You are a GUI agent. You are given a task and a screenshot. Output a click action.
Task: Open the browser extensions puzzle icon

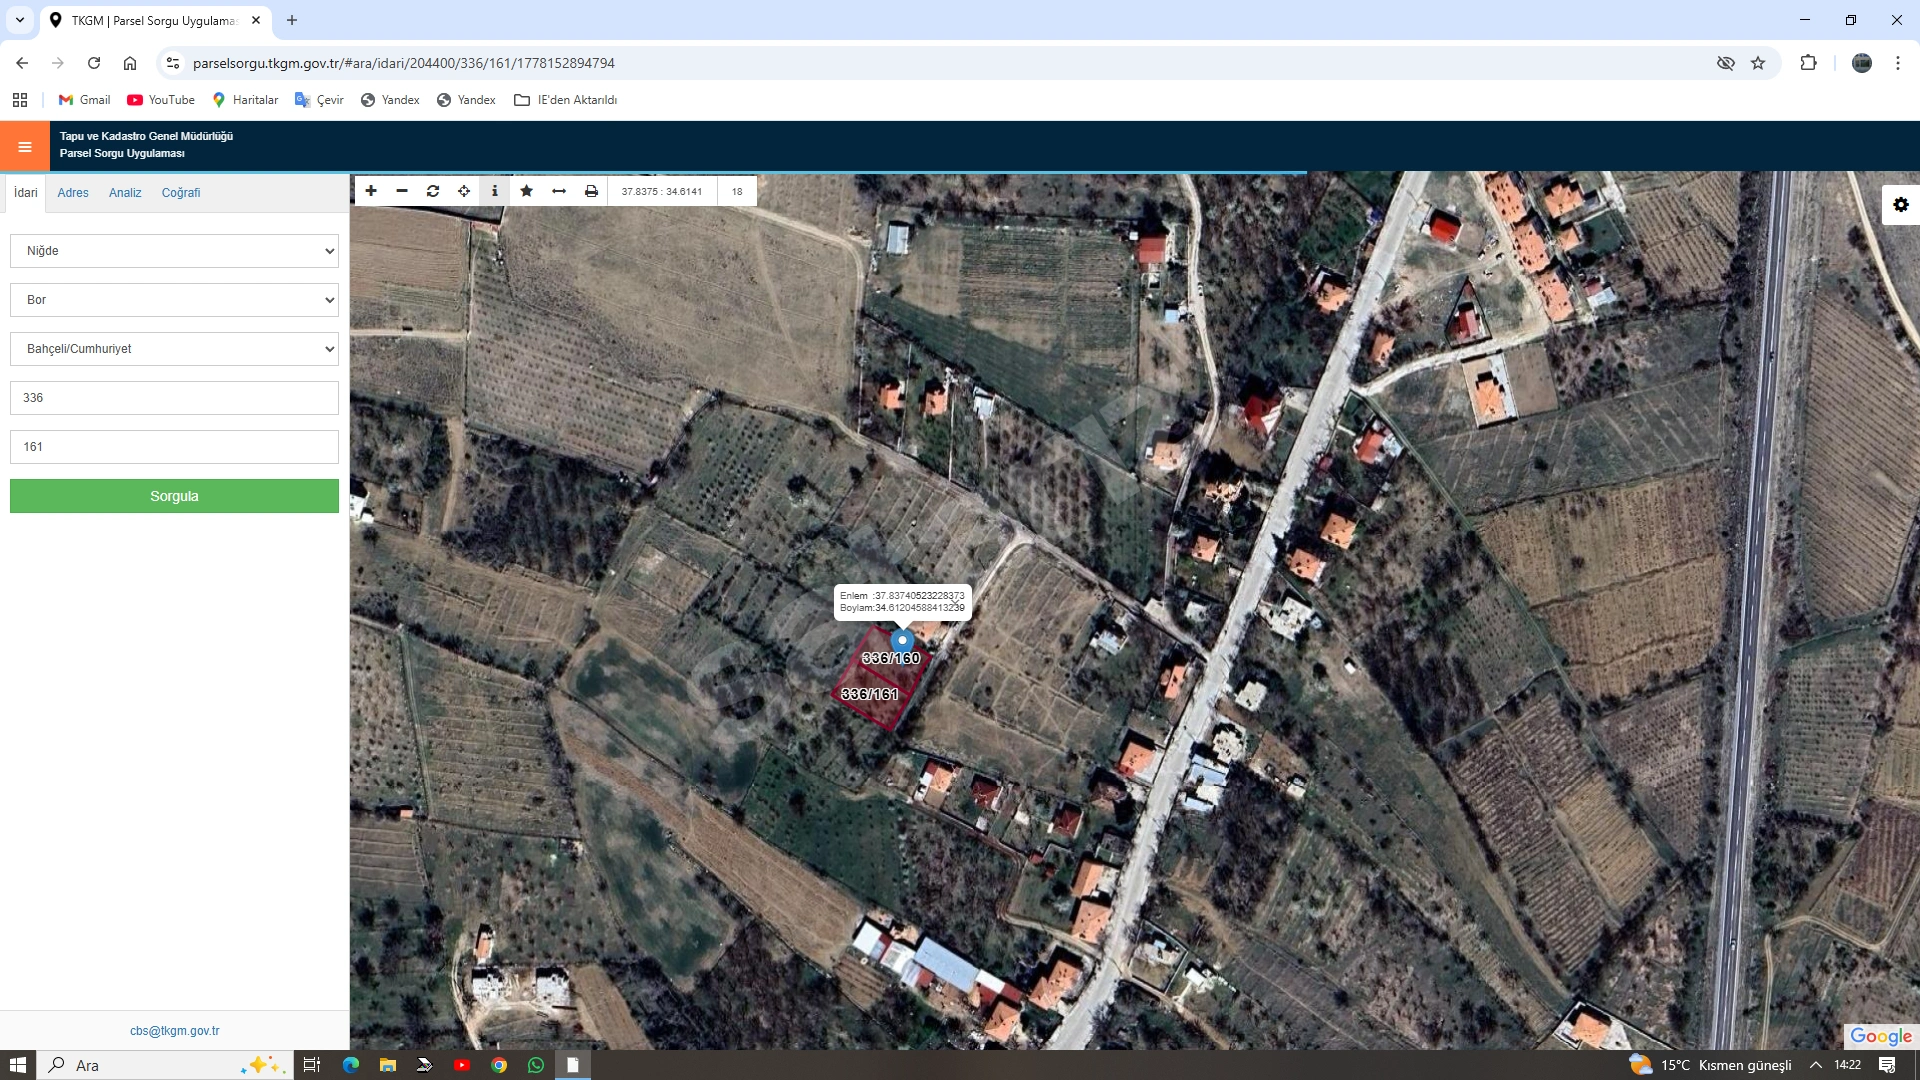click(1808, 63)
